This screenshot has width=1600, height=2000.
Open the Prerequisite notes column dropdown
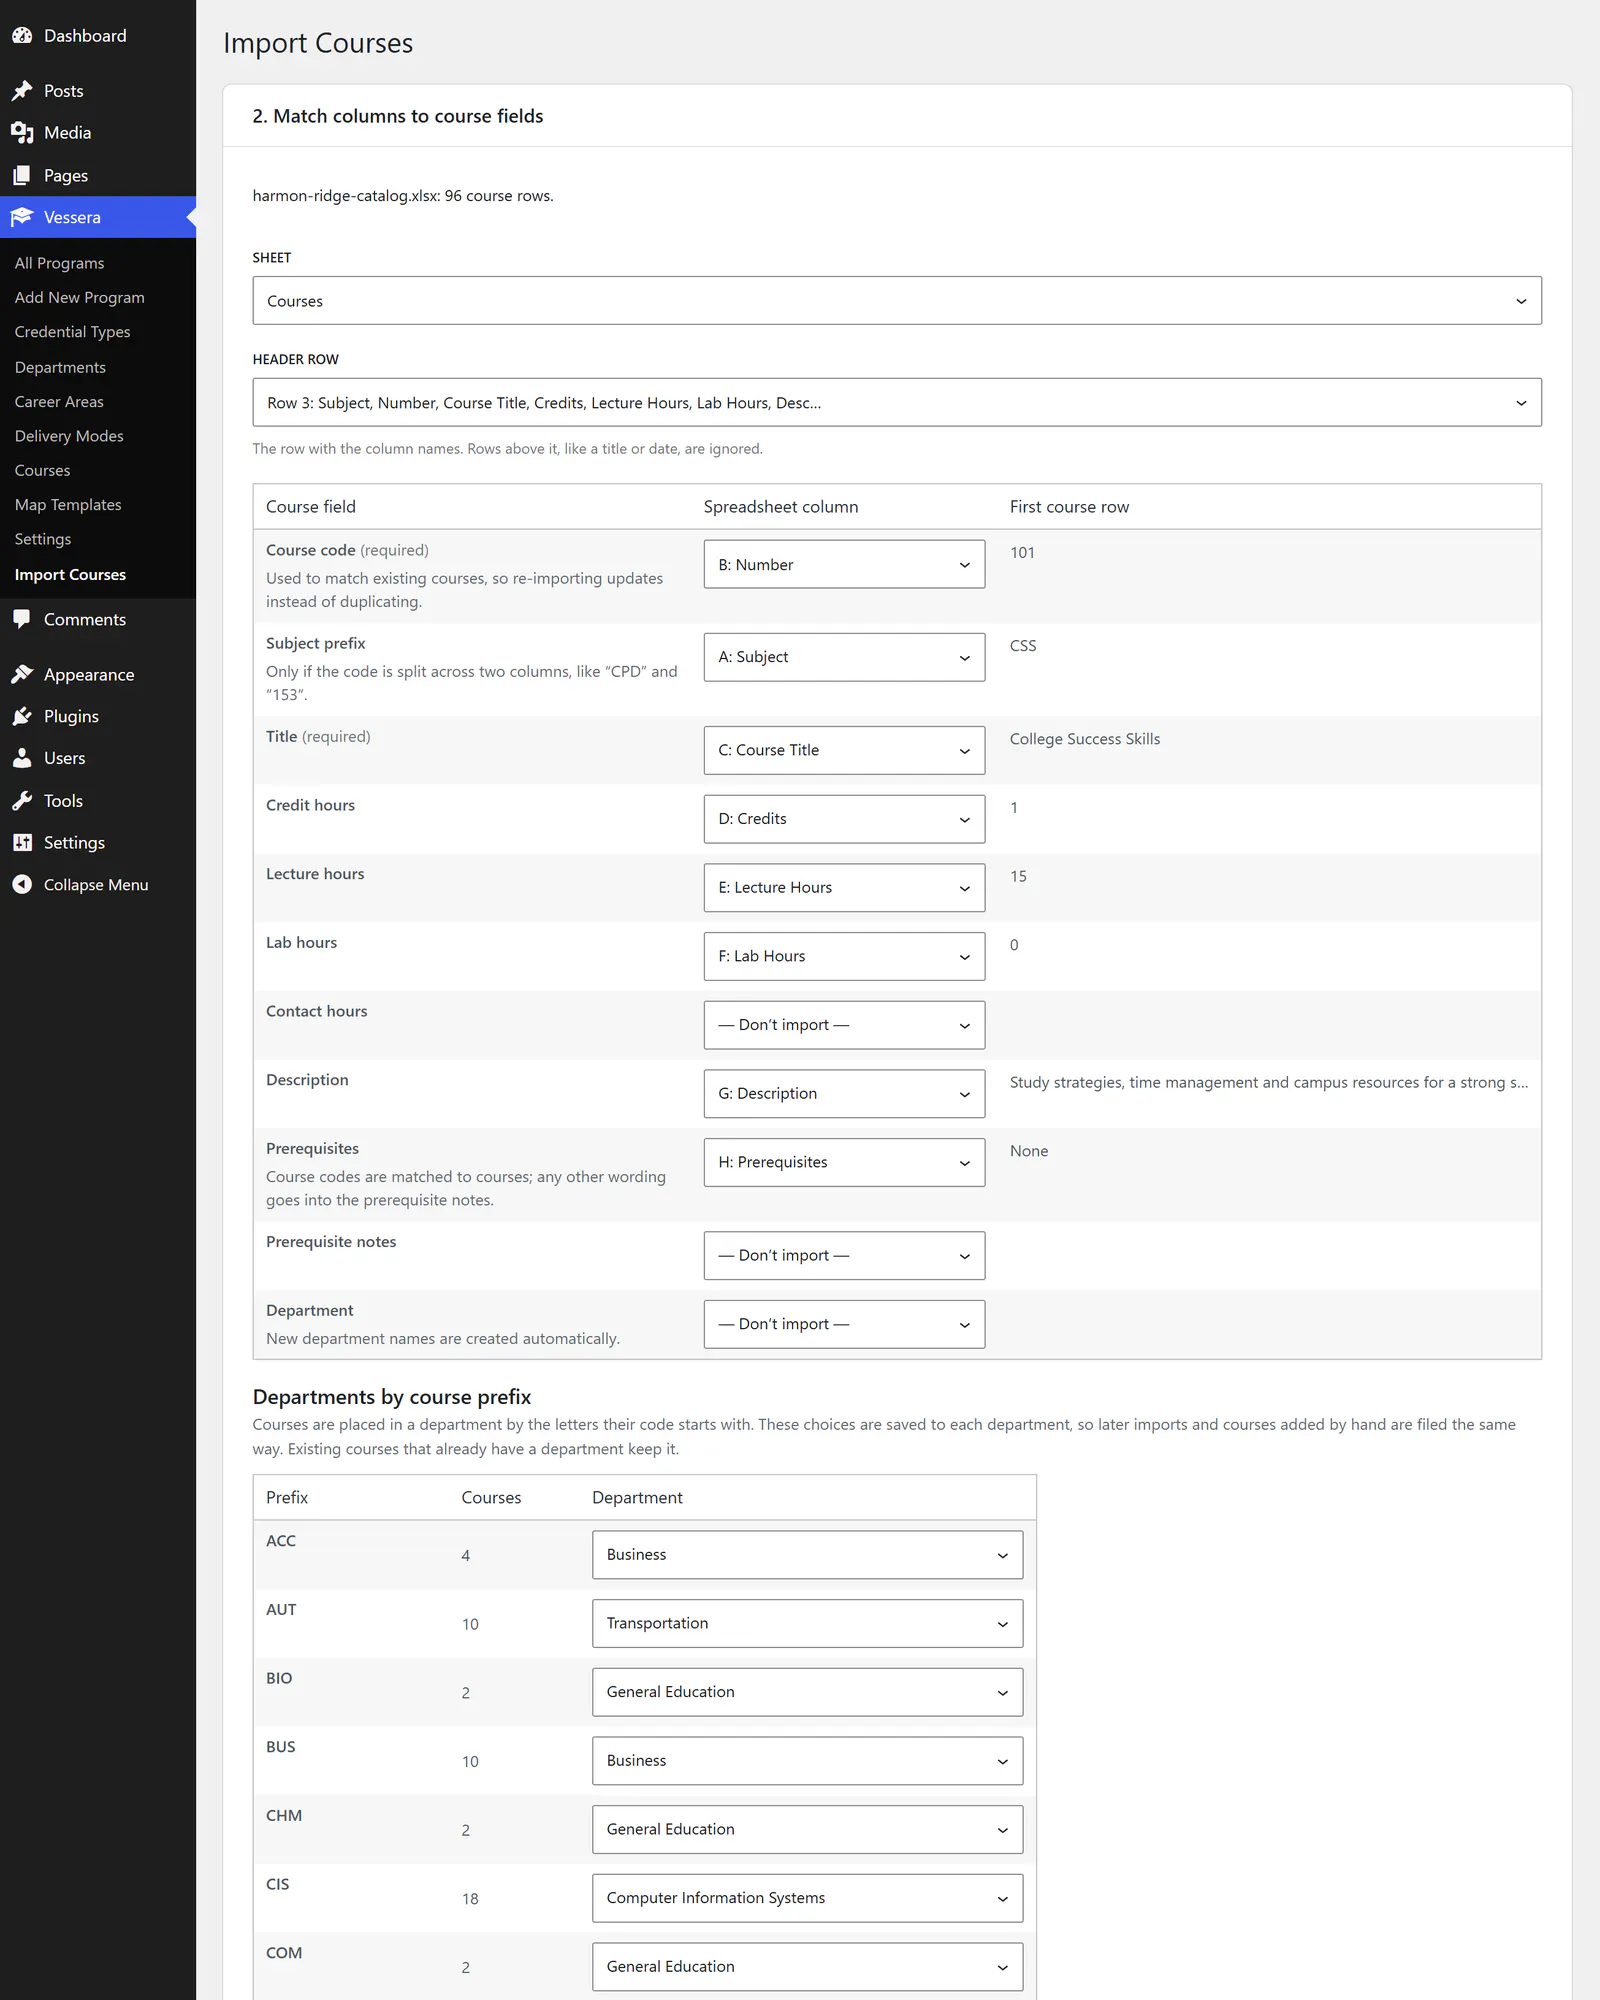coord(844,1255)
